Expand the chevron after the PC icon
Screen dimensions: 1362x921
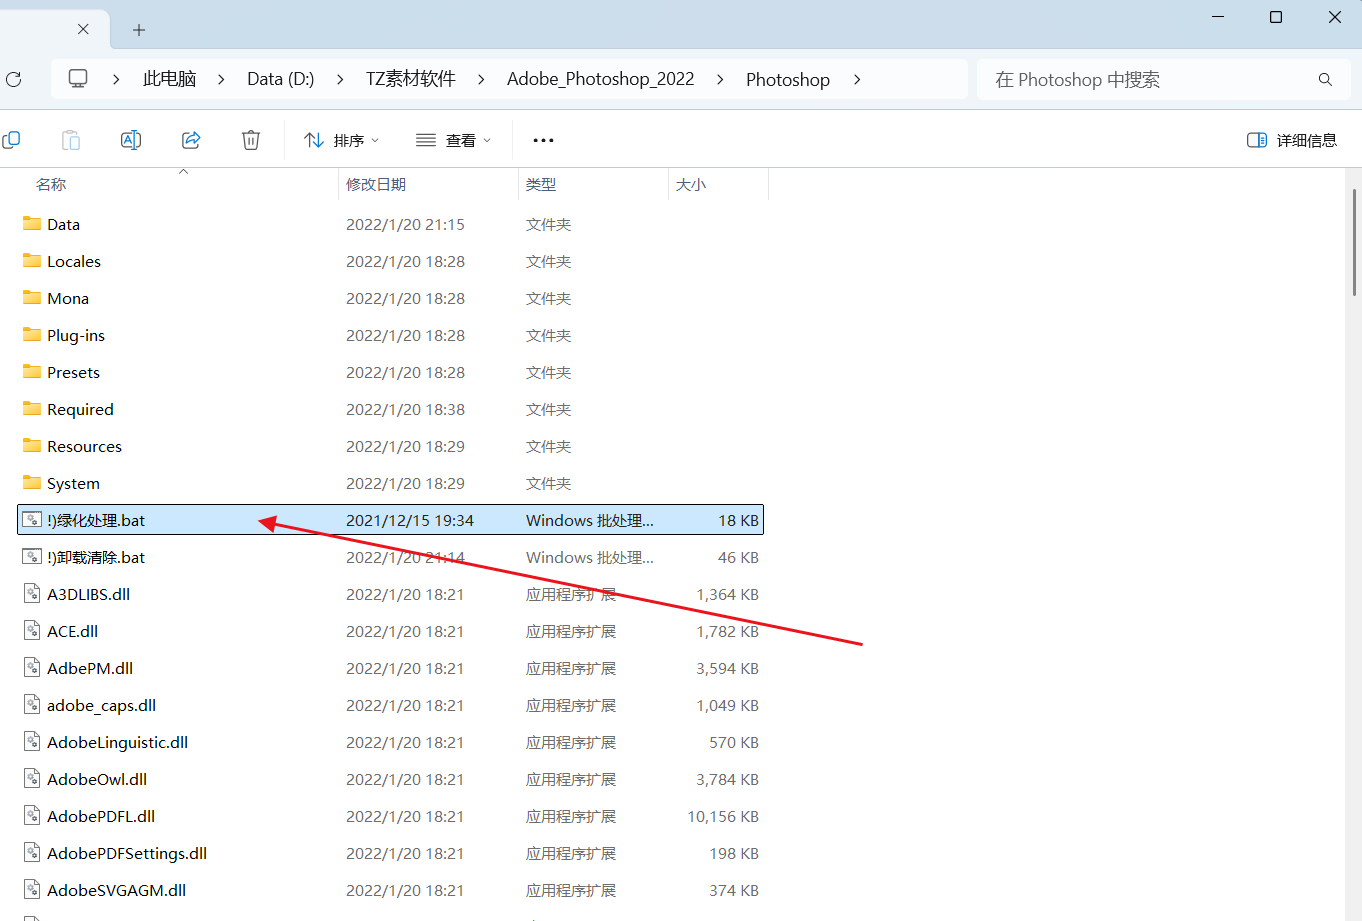pos(116,79)
